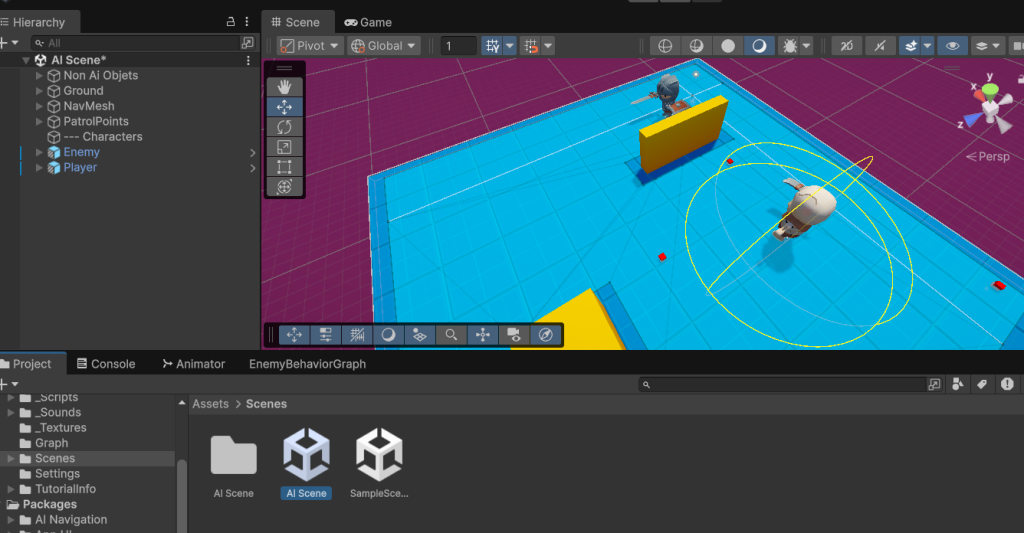Click the magnifier icon in bottom overlay toolbar
Image resolution: width=1024 pixels, height=533 pixels.
[x=451, y=335]
